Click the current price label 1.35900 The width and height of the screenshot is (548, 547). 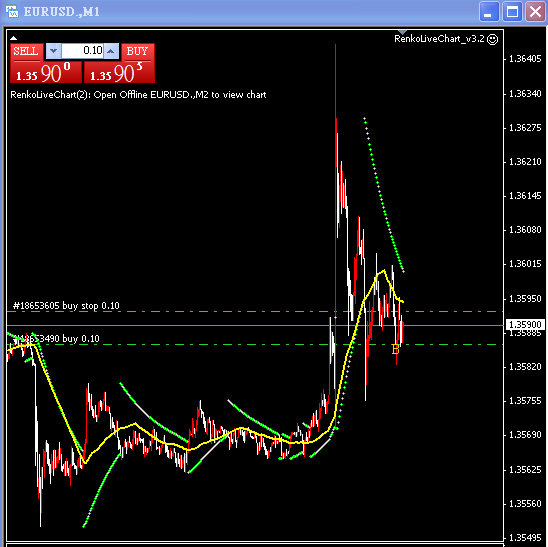tap(525, 325)
